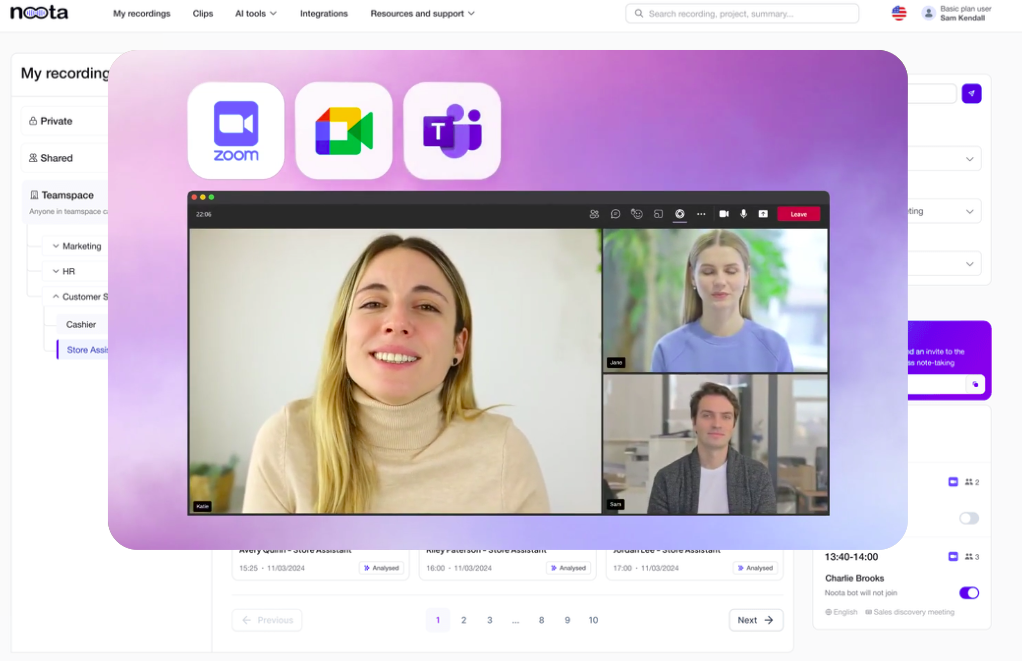The height and width of the screenshot is (661, 1022).
Task: Click the Zoom app icon
Action: (x=236, y=131)
